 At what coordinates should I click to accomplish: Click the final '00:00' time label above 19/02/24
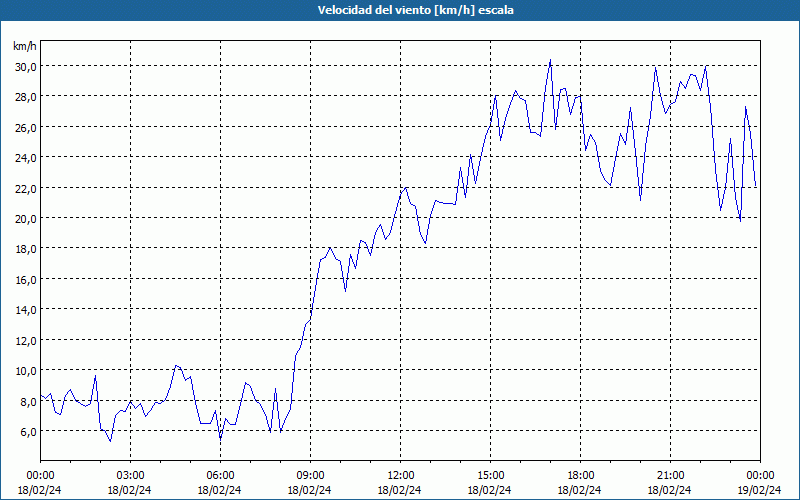760,476
